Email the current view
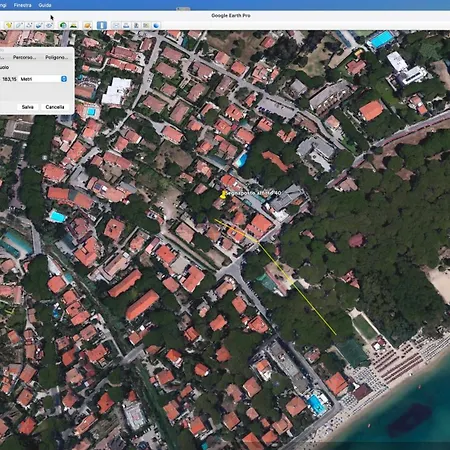Viewport: 450px width, 450px height. point(116,25)
